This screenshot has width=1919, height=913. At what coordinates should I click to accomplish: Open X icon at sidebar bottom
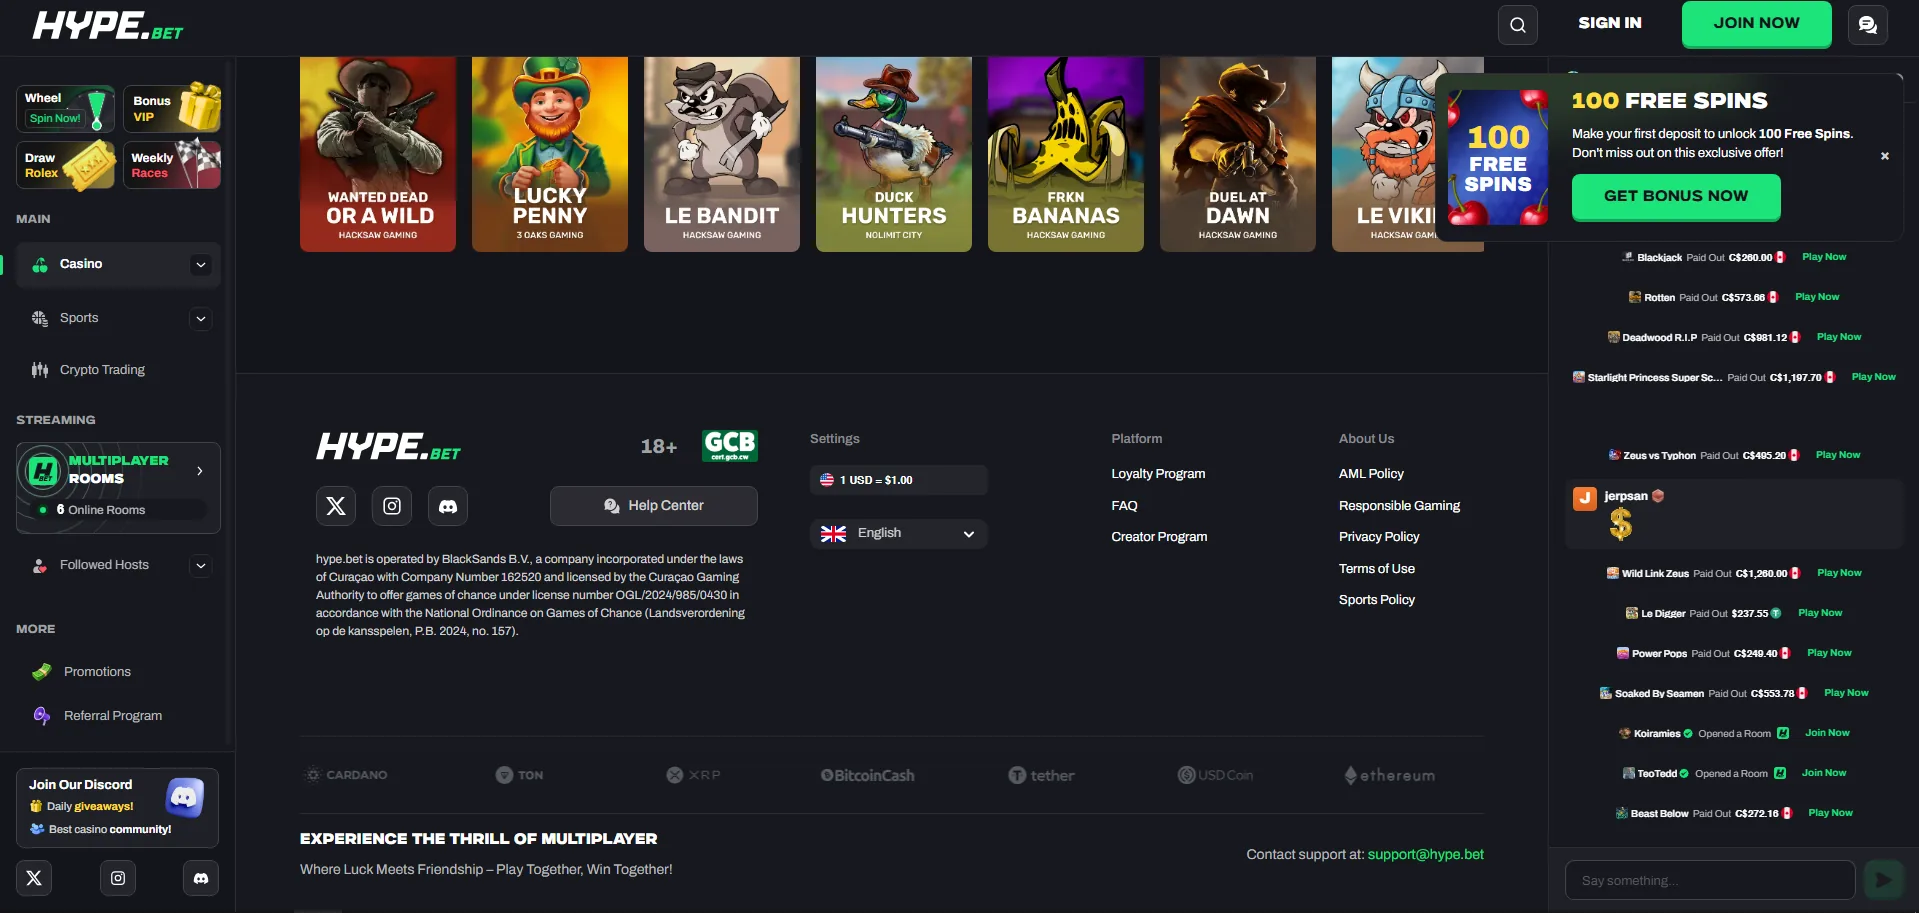(34, 878)
